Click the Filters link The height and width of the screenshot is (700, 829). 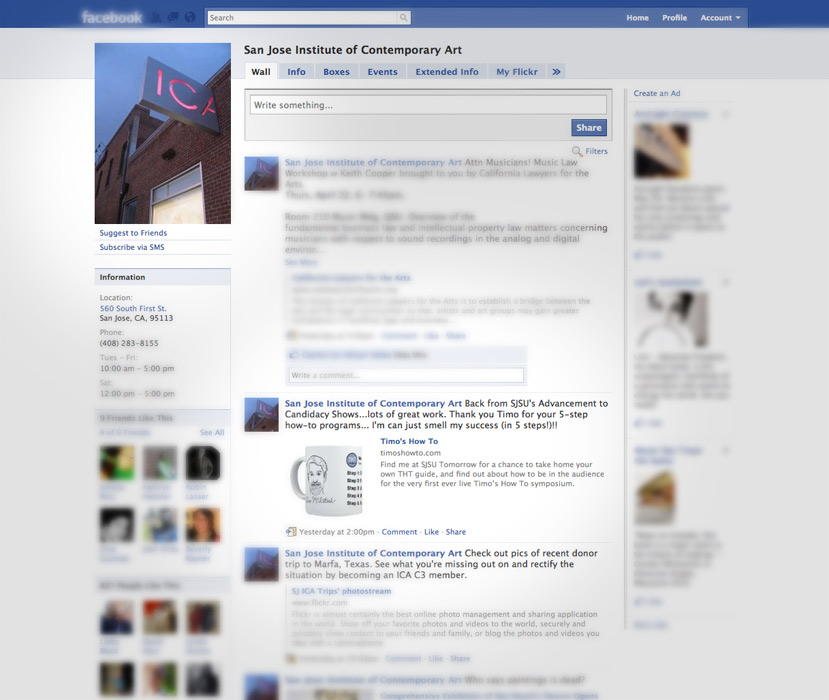point(596,151)
